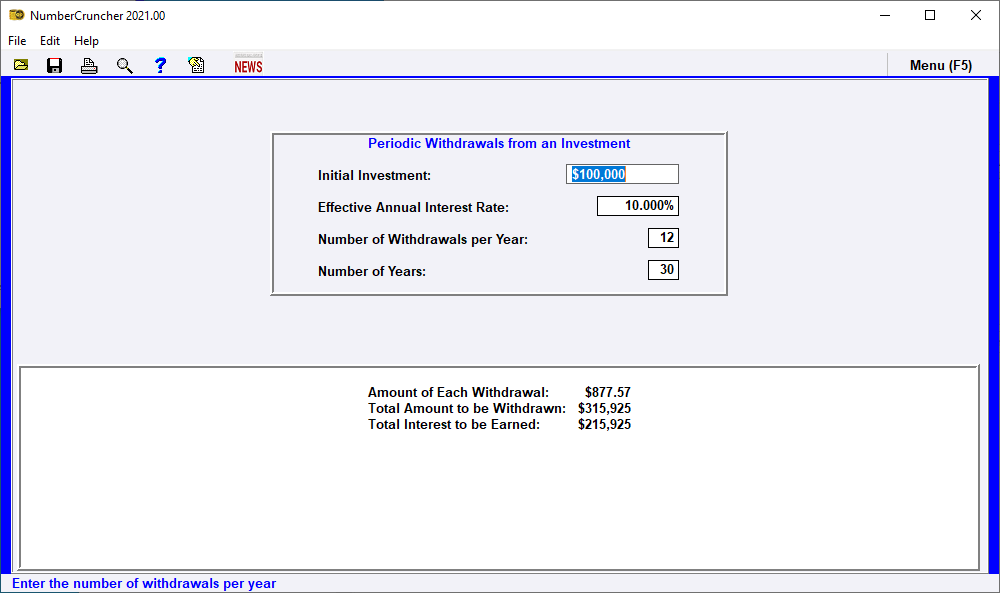Return to the main menu via Menu (F5)
The height and width of the screenshot is (593, 1000).
tap(941, 65)
